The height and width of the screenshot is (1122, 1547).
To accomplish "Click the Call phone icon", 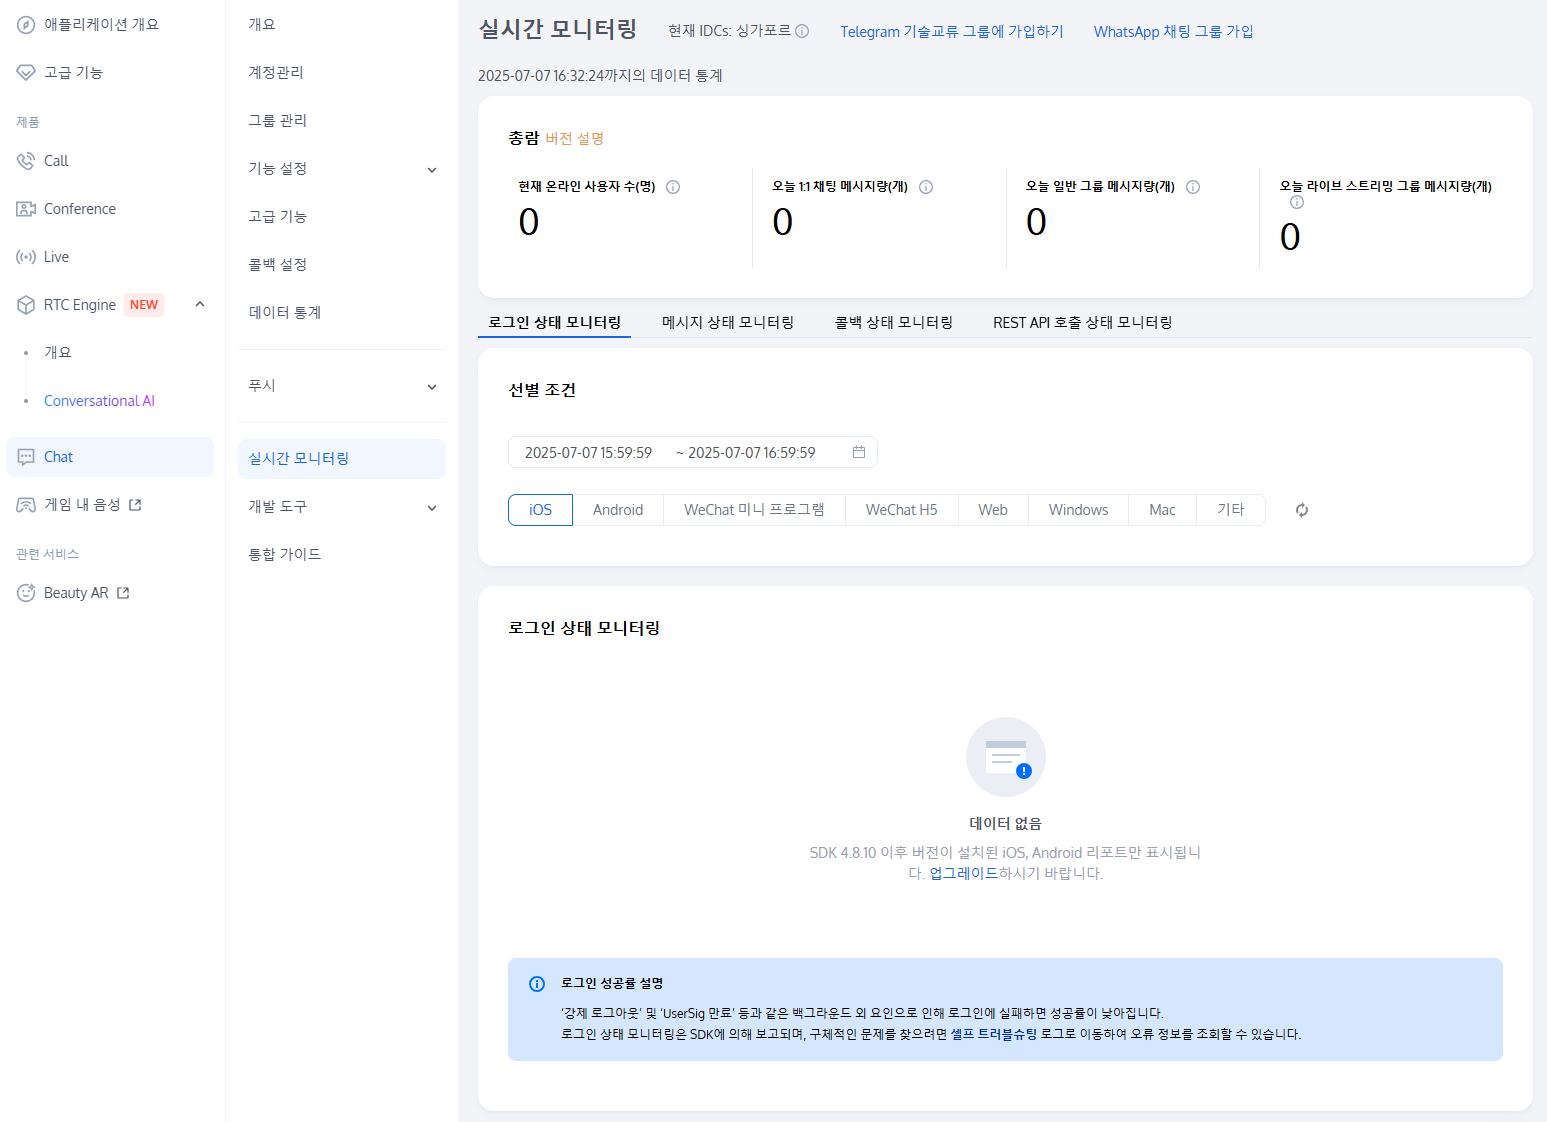I will pyautogui.click(x=26, y=161).
